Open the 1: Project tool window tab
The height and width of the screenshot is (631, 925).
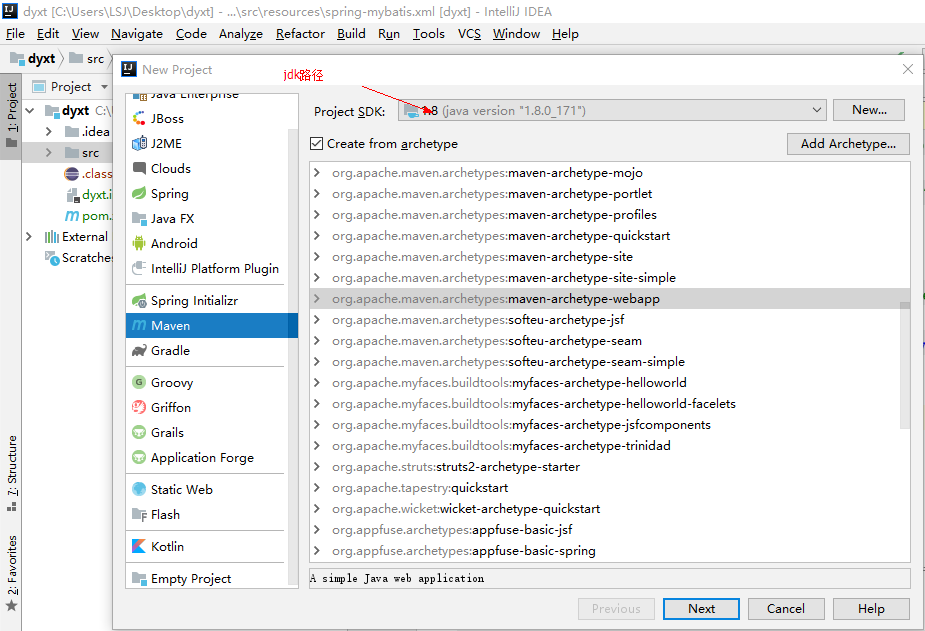pyautogui.click(x=11, y=116)
